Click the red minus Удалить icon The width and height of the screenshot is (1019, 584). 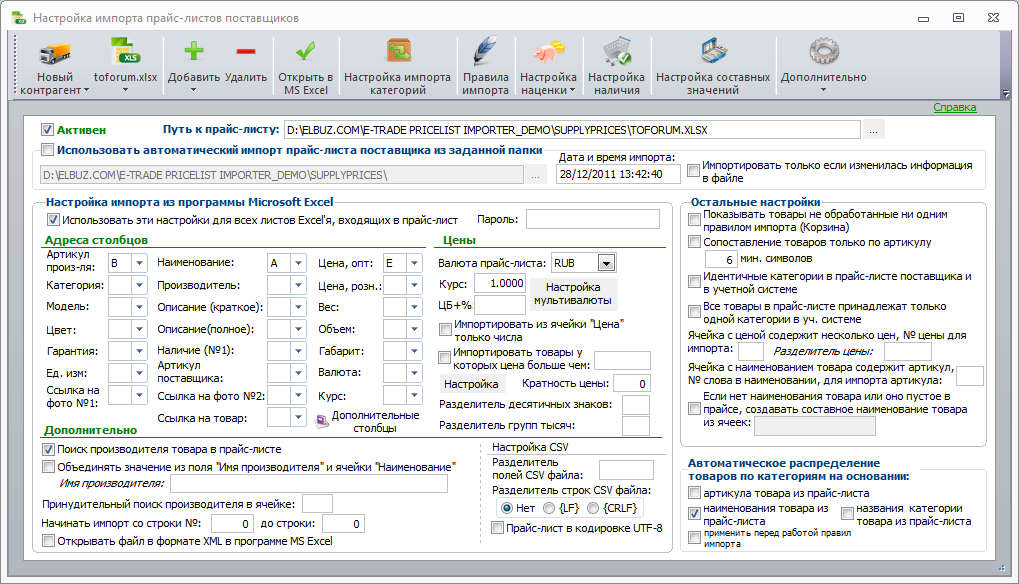point(246,51)
